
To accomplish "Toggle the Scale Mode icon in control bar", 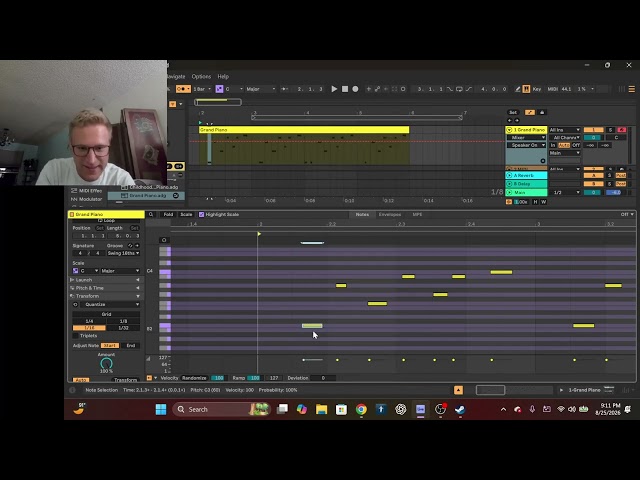I will [x=219, y=89].
